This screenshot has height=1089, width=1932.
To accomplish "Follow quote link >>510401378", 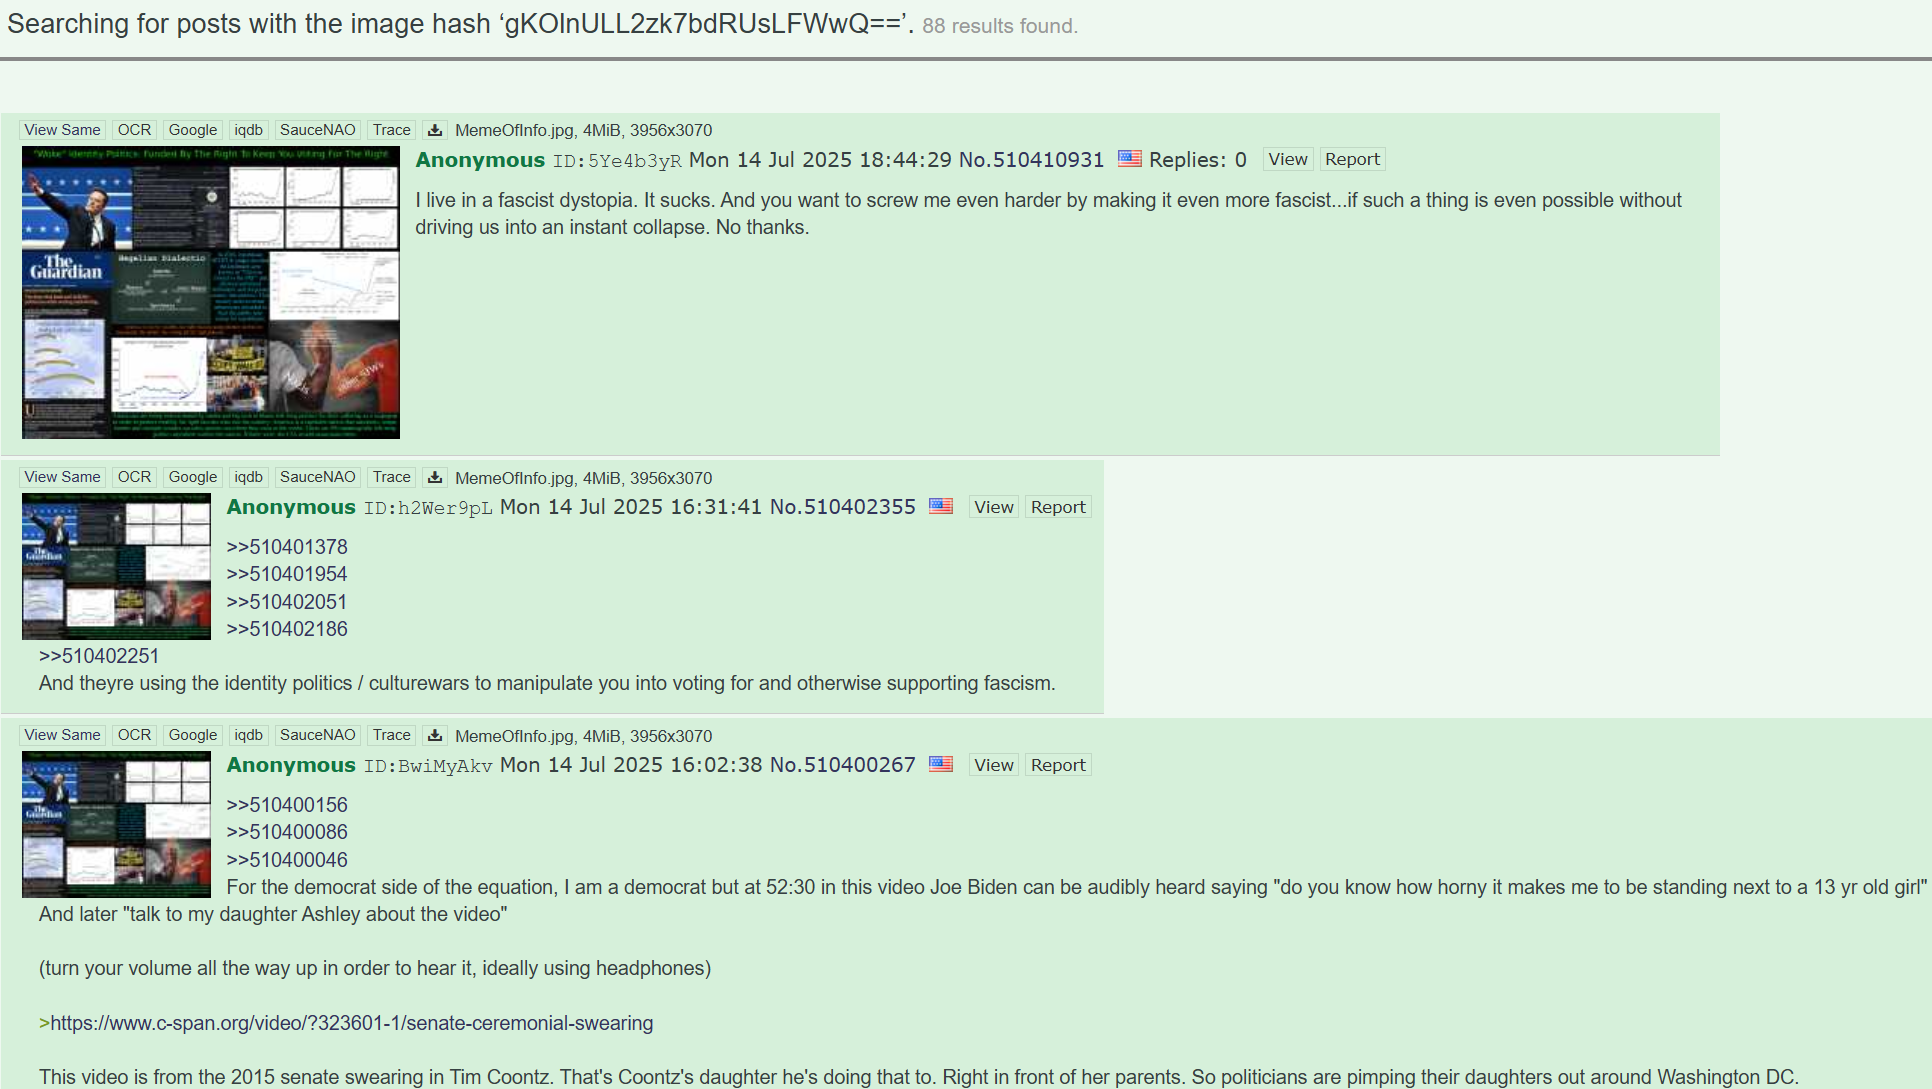I will point(287,547).
